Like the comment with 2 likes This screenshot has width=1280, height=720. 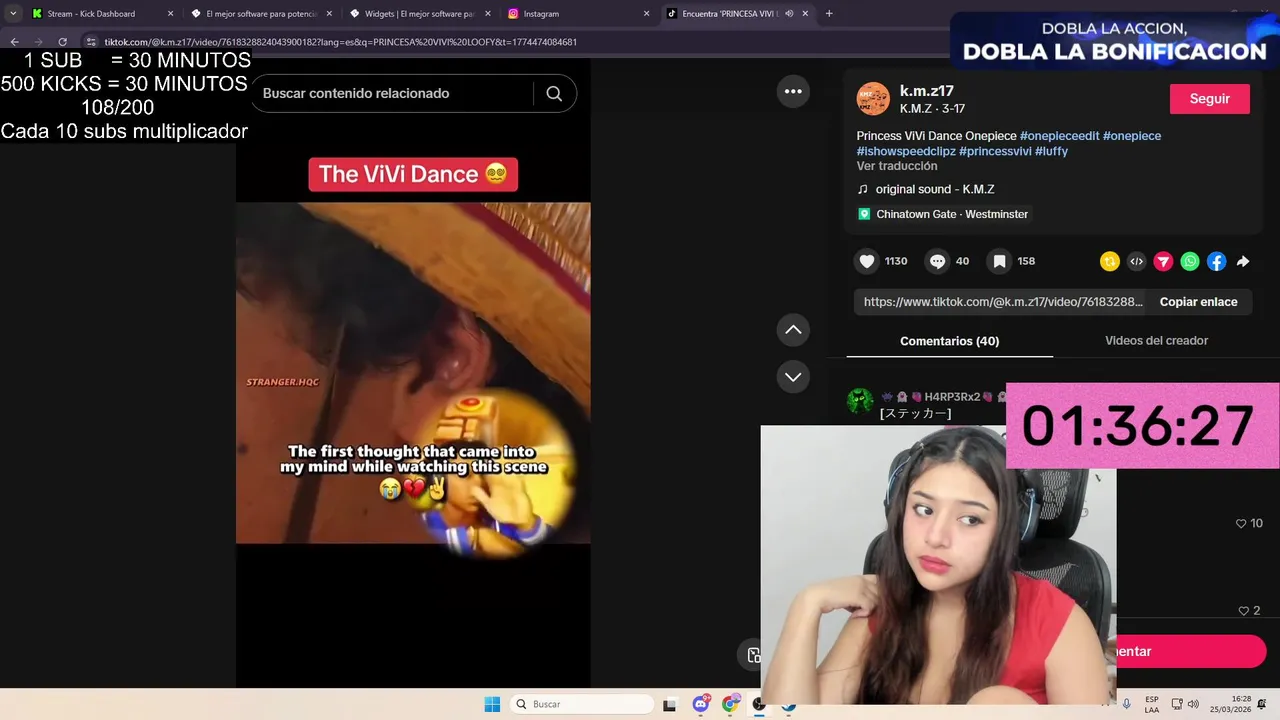click(1243, 610)
